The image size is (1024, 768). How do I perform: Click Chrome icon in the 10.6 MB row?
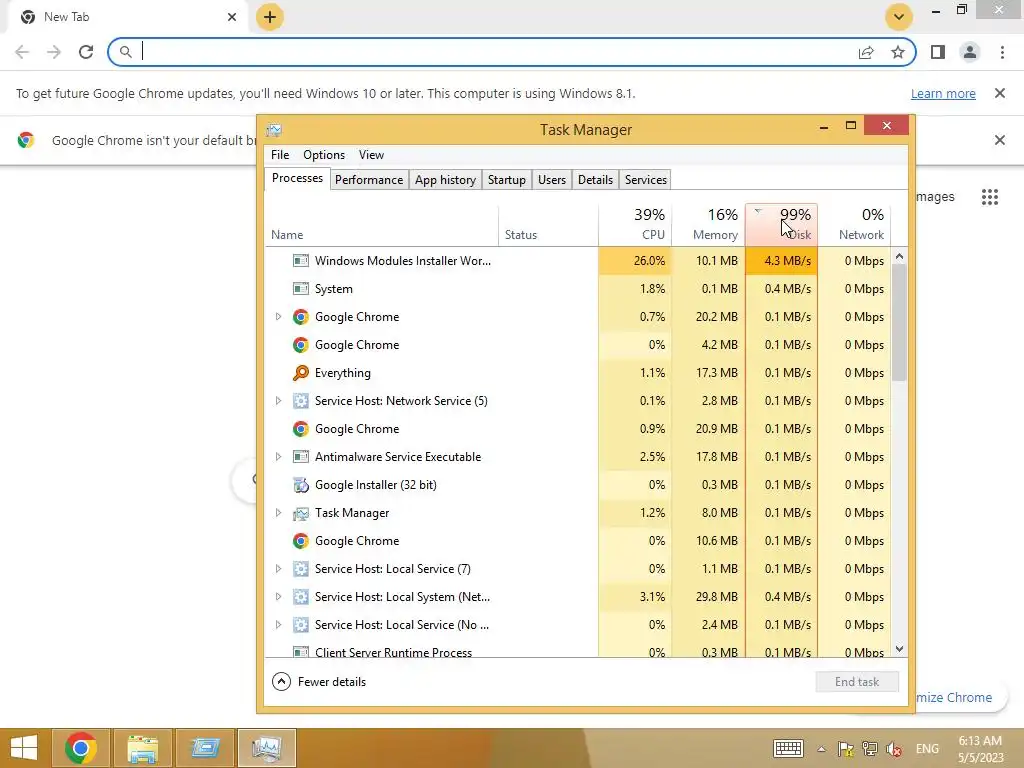300,541
